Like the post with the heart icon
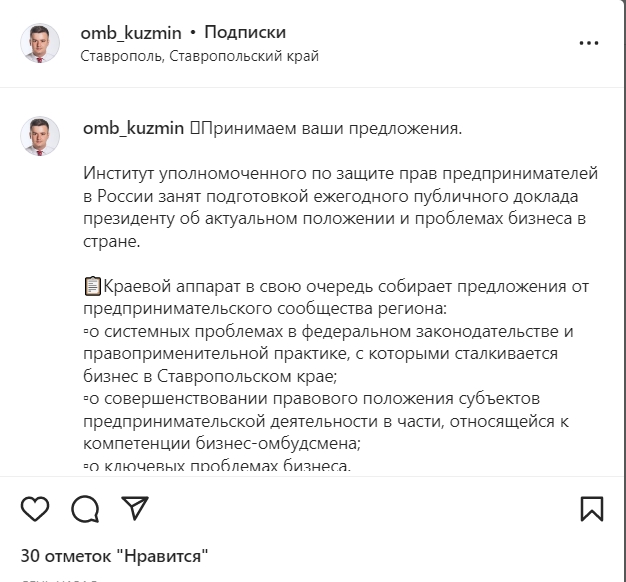 point(35,509)
